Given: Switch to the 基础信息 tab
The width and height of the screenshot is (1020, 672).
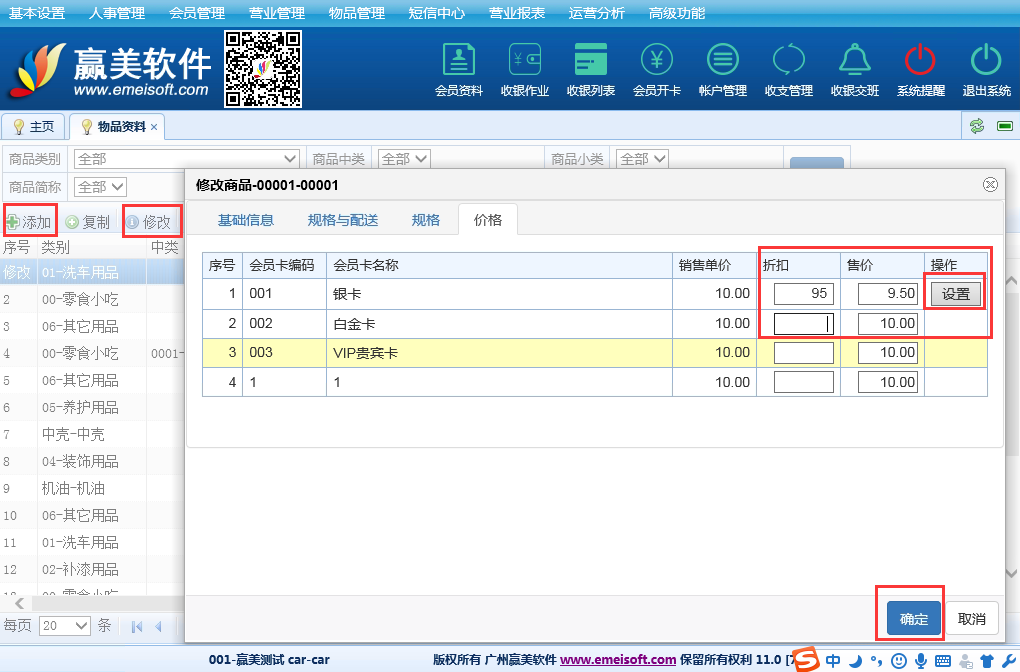Looking at the screenshot, I should (245, 220).
